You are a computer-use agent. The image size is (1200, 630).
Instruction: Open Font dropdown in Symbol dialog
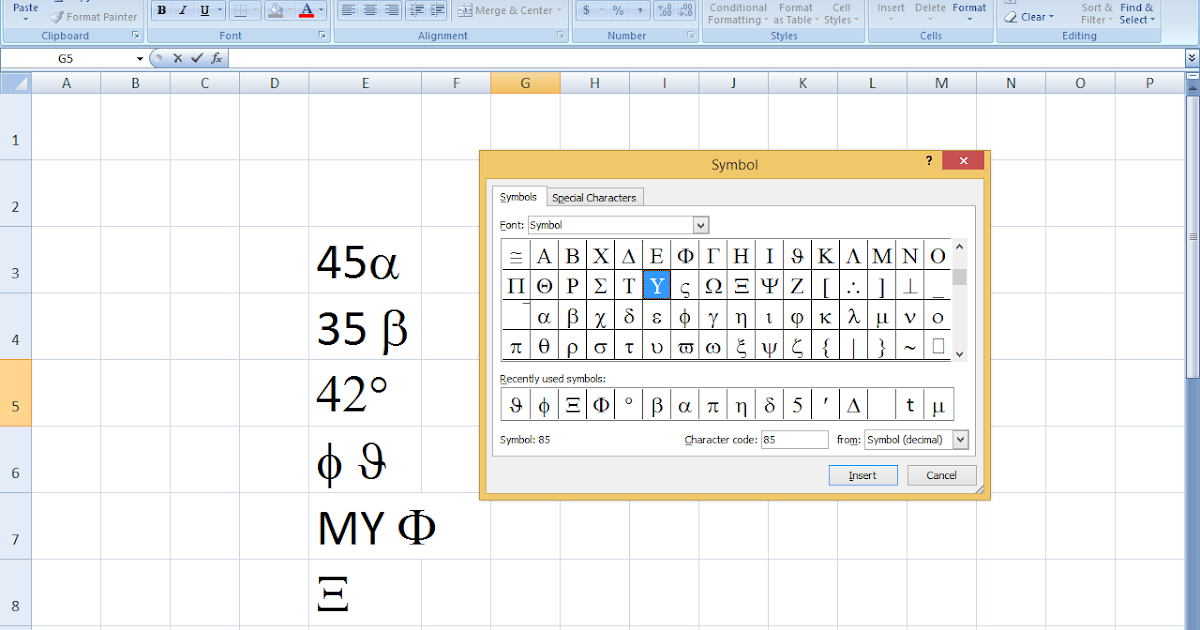[700, 225]
